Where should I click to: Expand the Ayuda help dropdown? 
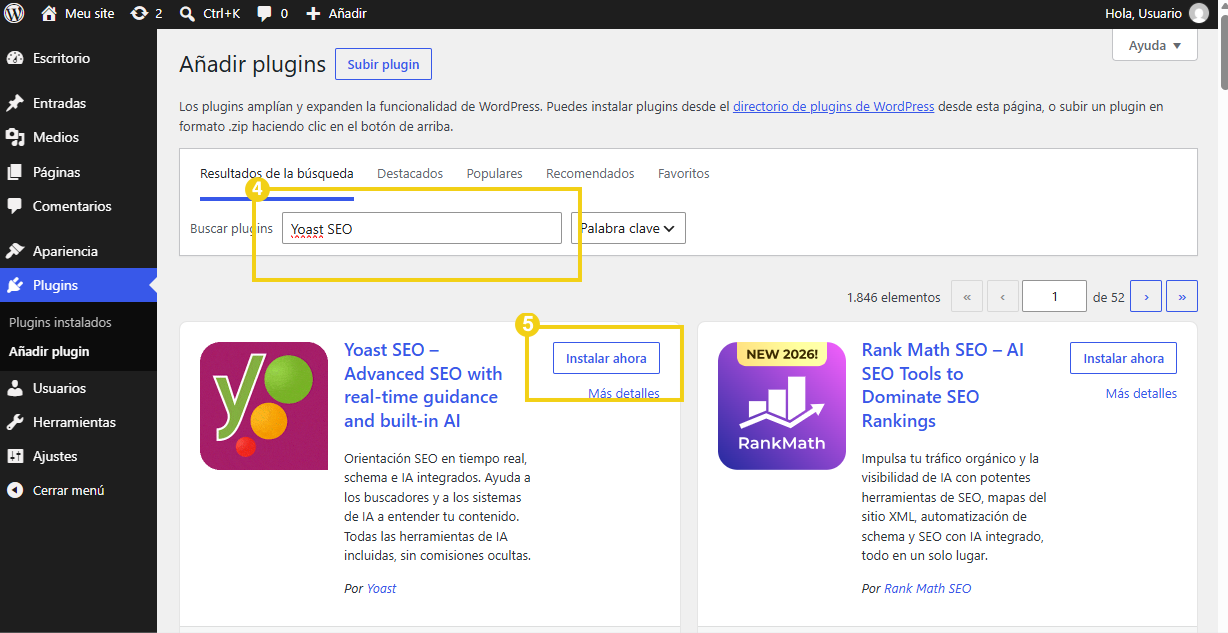(1154, 46)
